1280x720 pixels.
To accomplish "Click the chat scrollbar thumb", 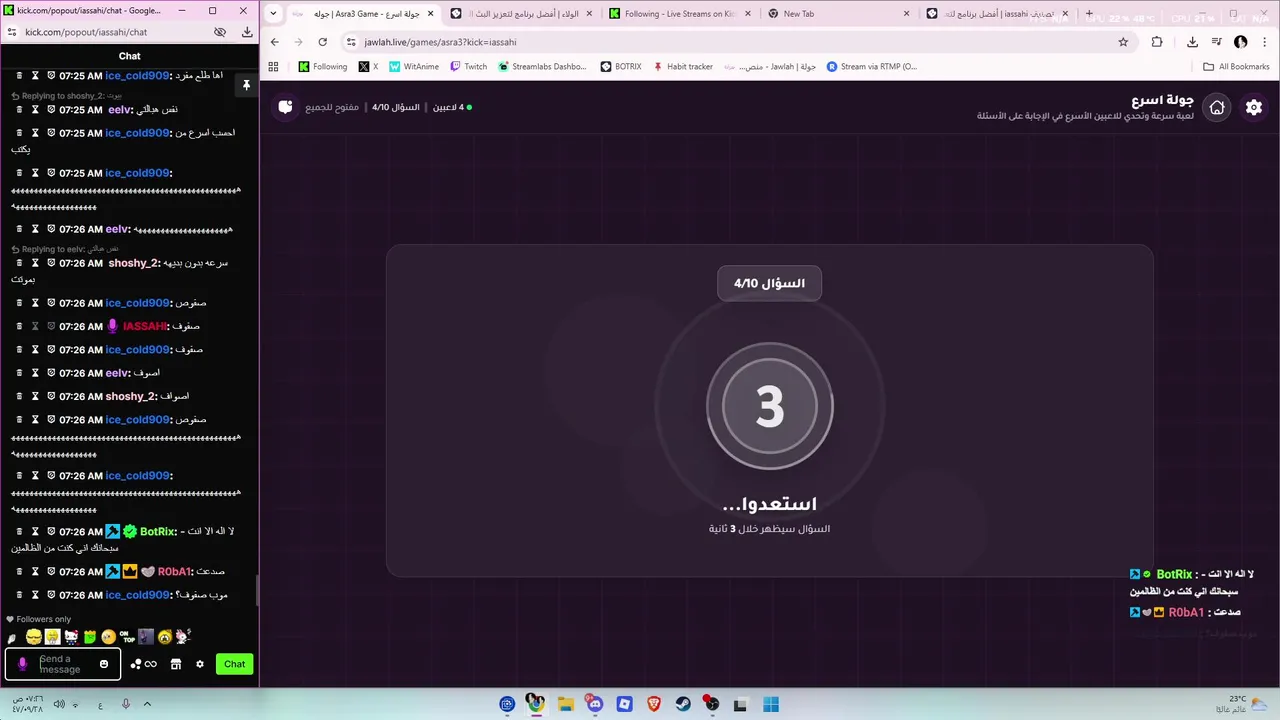I will 257,591.
